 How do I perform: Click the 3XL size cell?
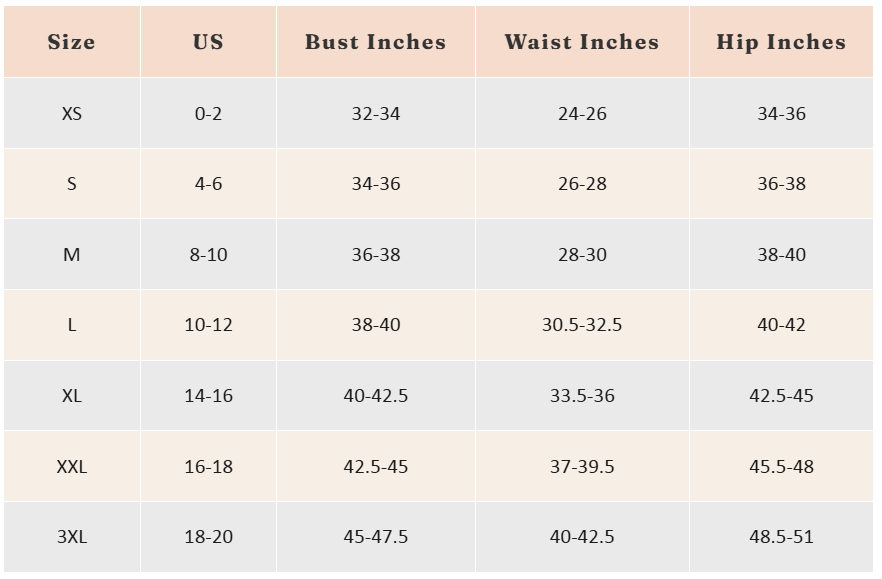71,537
